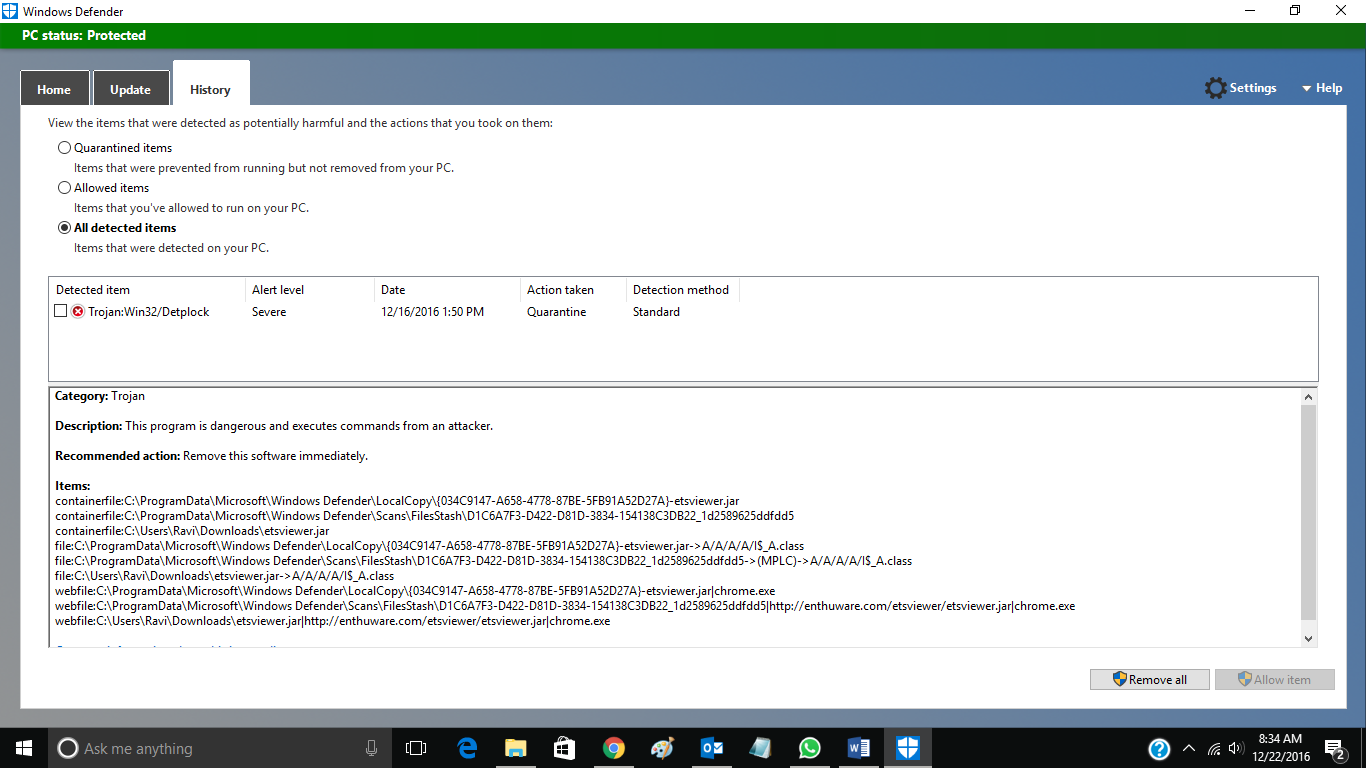This screenshot has width=1366, height=768.
Task: Open the Settings text link
Action: [x=1253, y=88]
